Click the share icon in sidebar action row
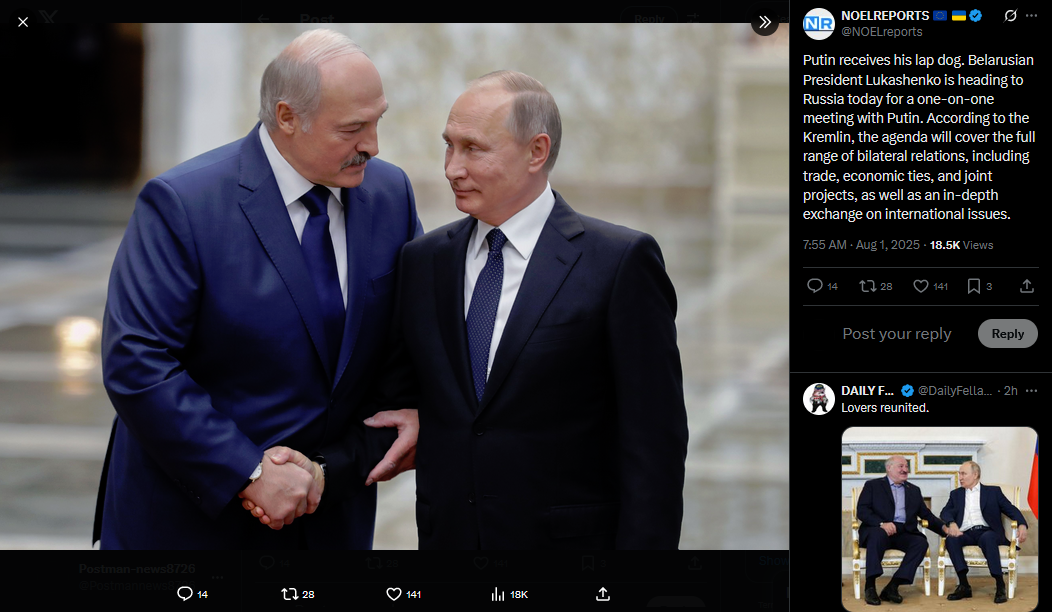The width and height of the screenshot is (1052, 612). coord(1027,286)
